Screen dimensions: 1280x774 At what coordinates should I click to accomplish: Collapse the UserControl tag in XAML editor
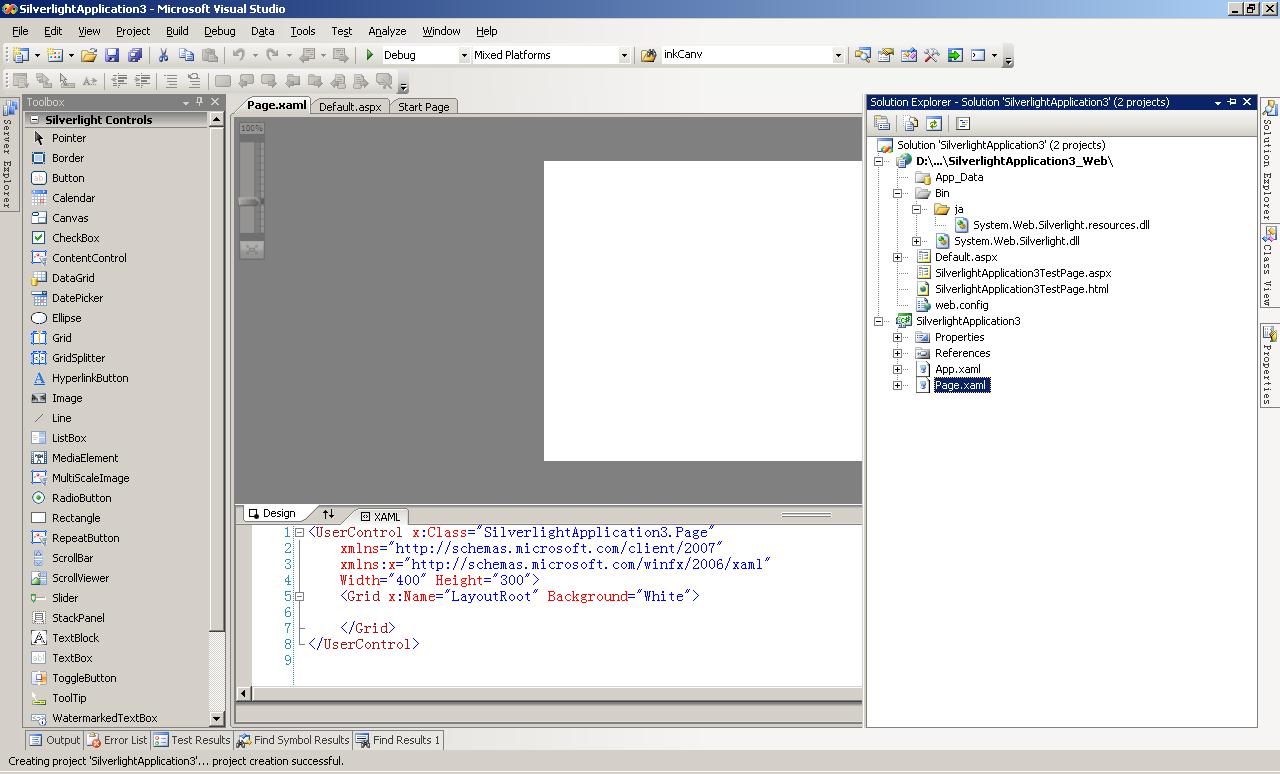(299, 533)
